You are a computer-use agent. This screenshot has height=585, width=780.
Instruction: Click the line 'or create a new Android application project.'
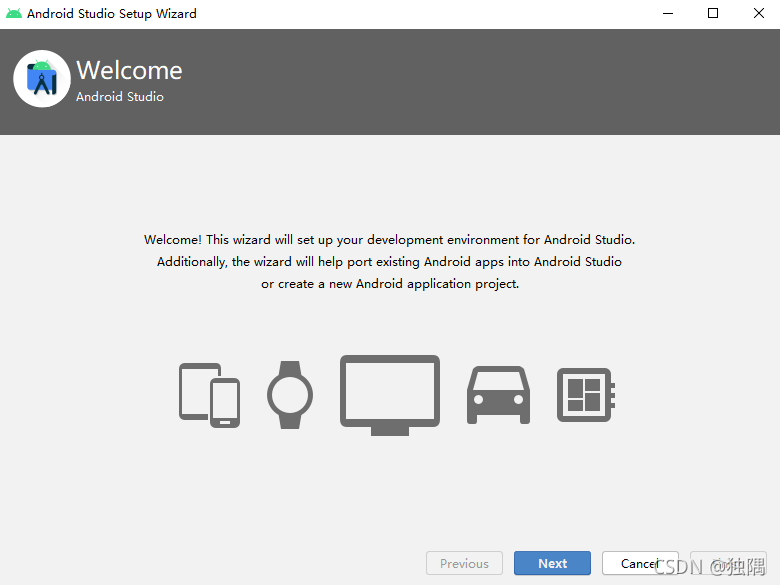pos(390,284)
